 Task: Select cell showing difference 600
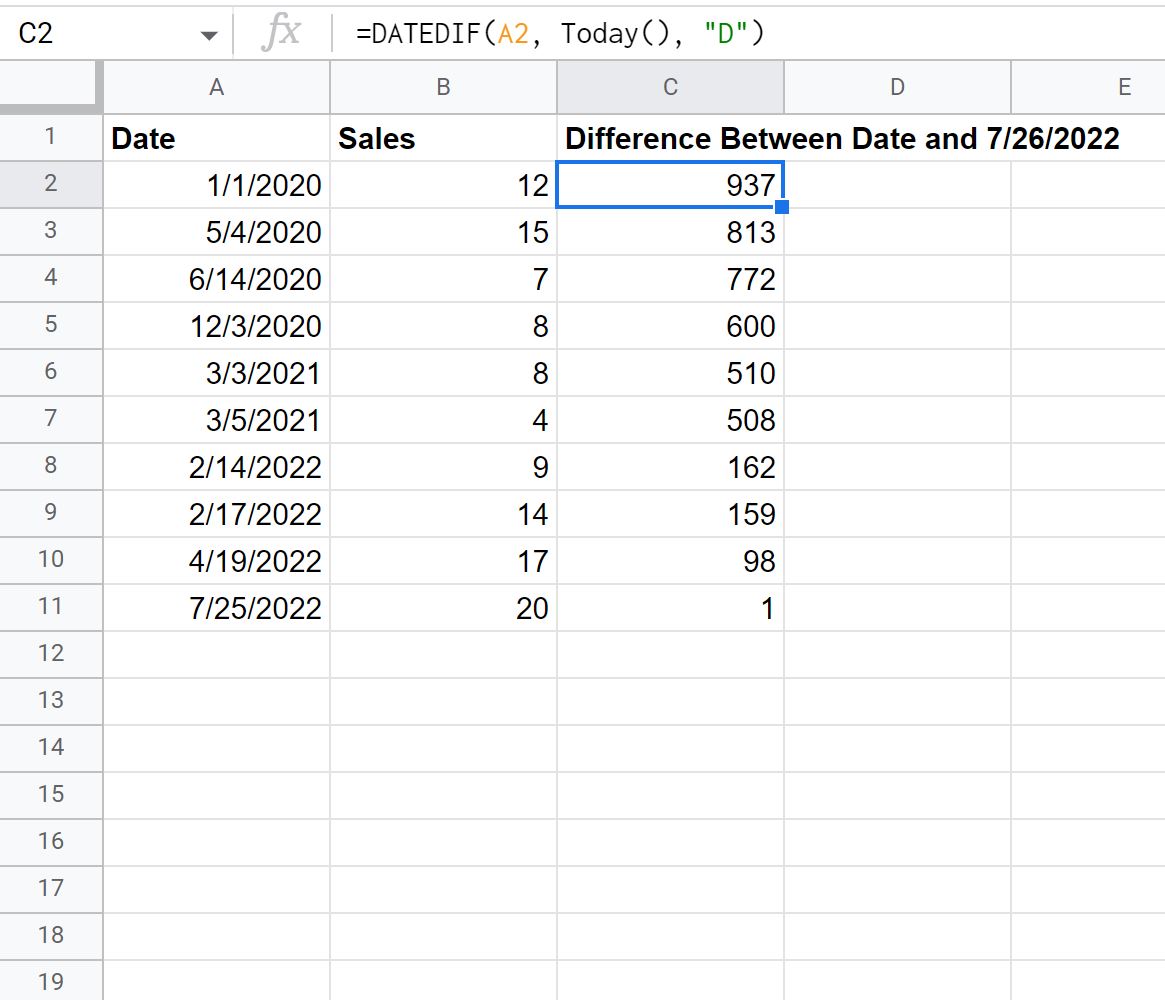tap(670, 326)
